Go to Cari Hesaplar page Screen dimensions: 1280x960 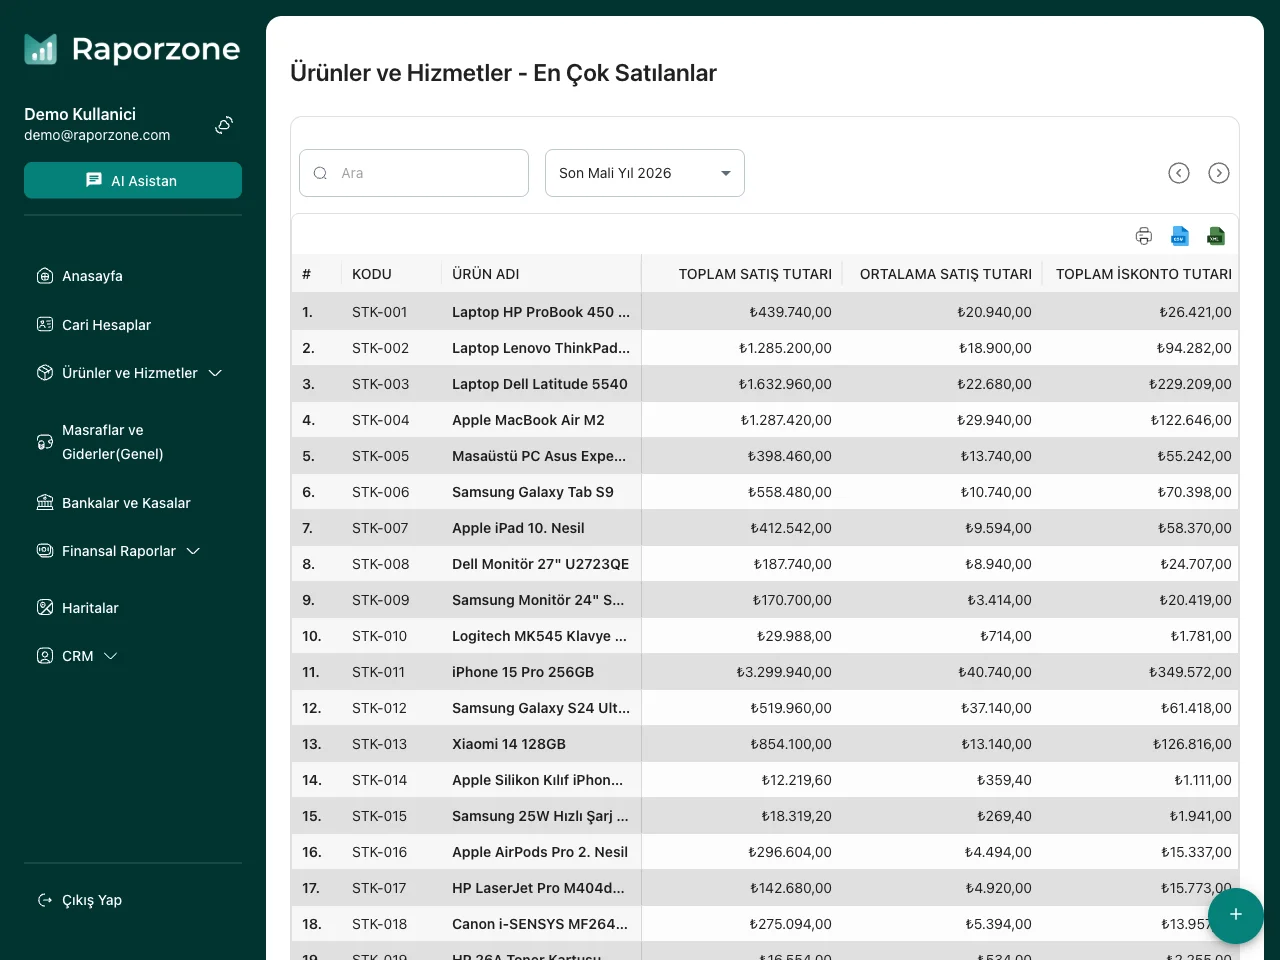[106, 325]
